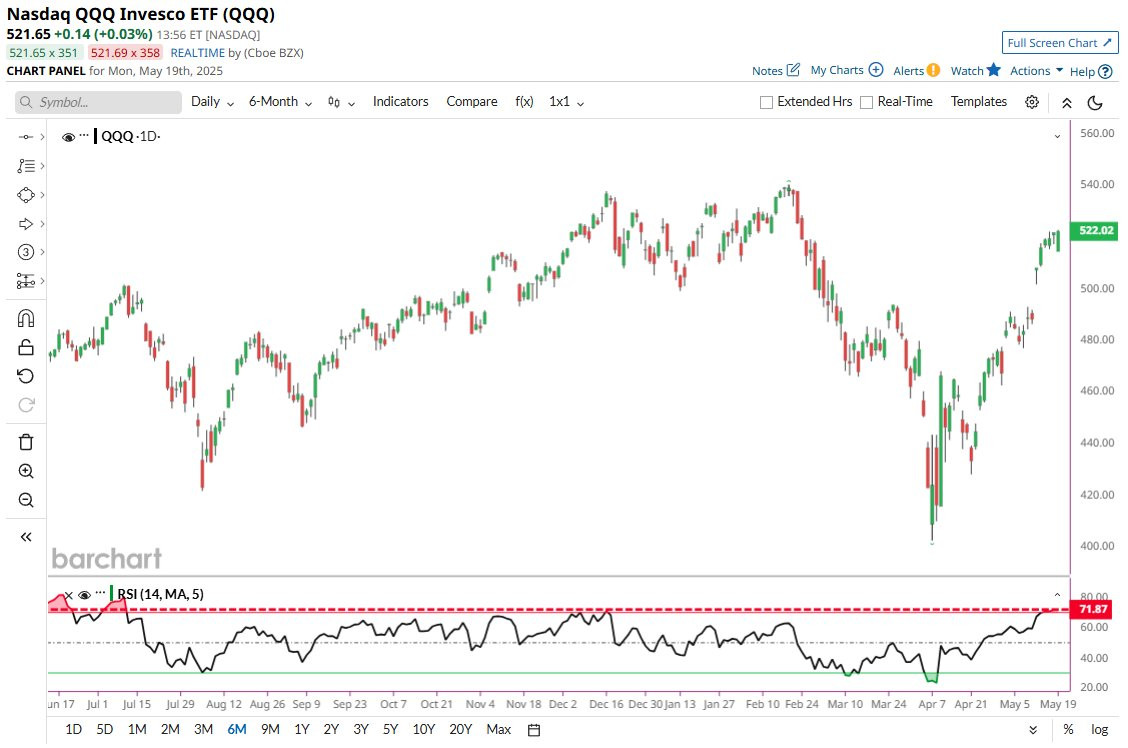Select the 3M time range

pyautogui.click(x=204, y=729)
